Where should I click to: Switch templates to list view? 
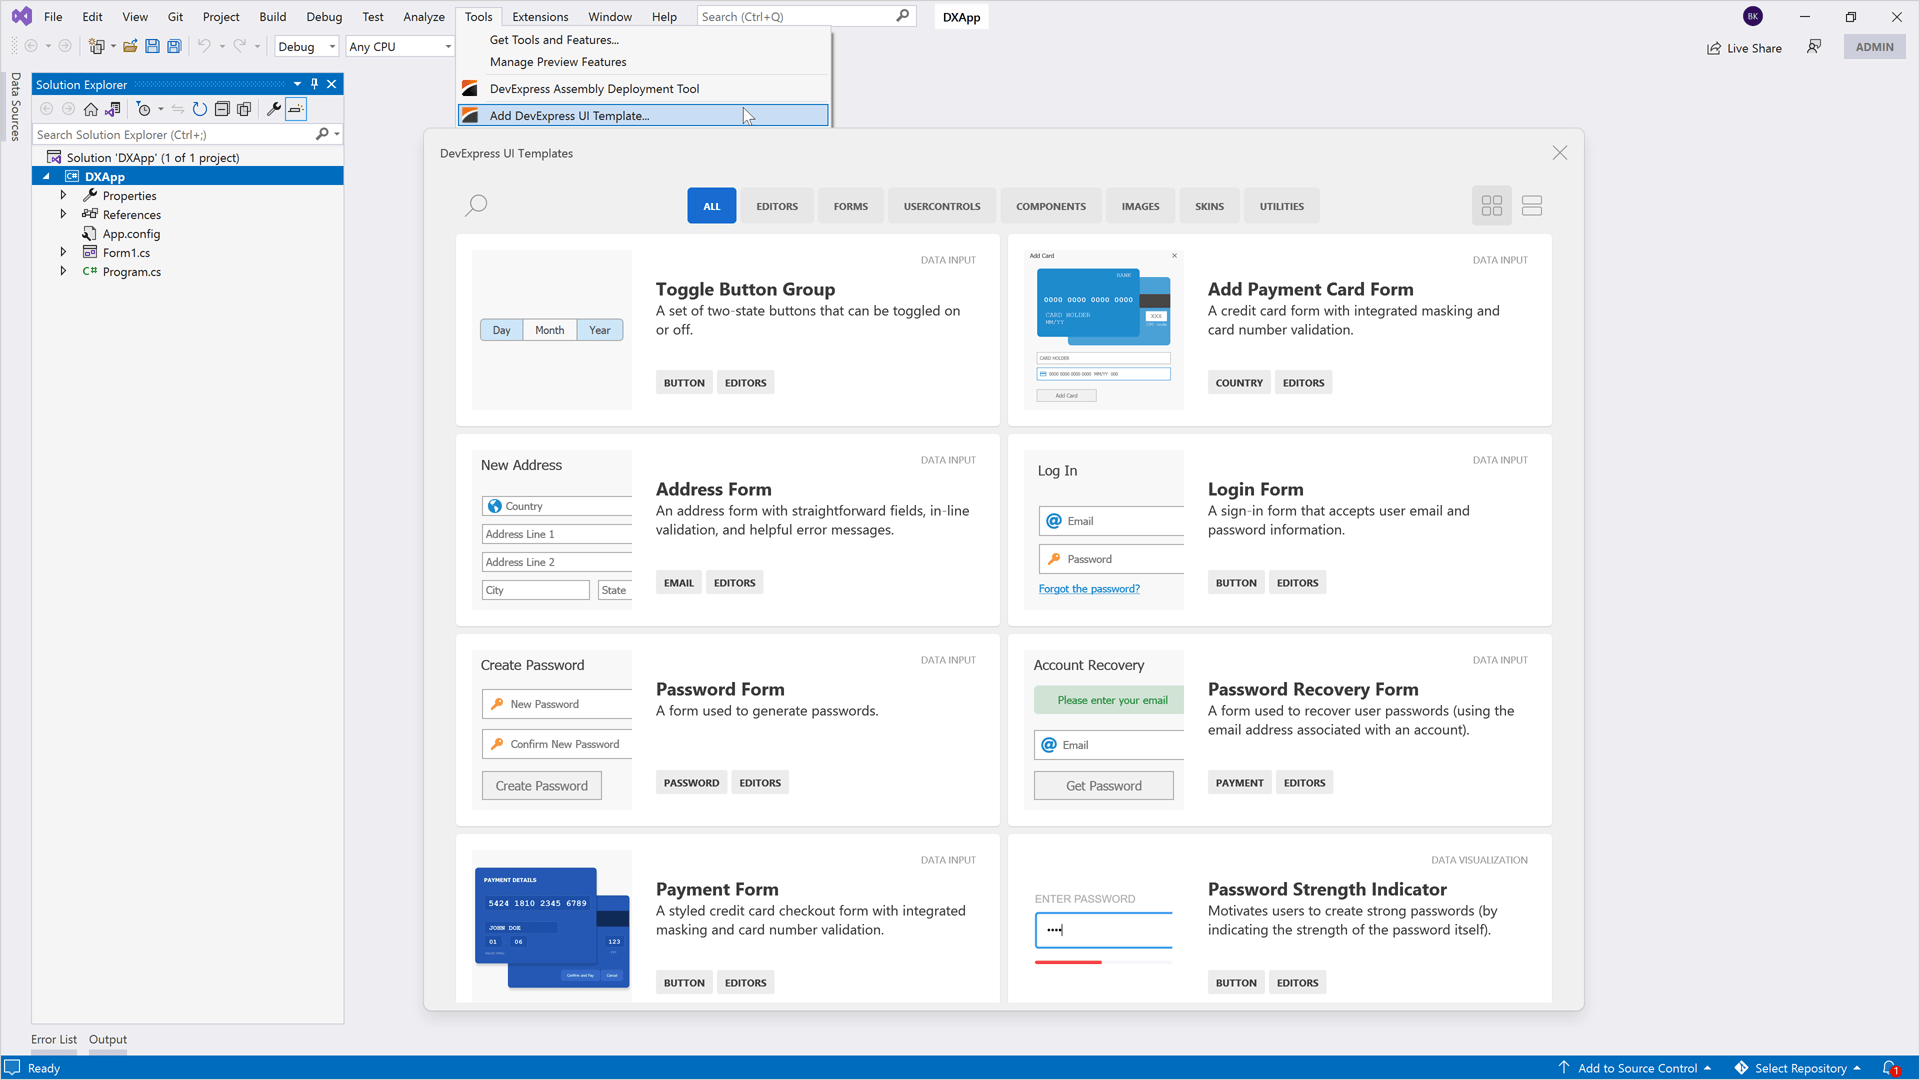click(x=1531, y=205)
